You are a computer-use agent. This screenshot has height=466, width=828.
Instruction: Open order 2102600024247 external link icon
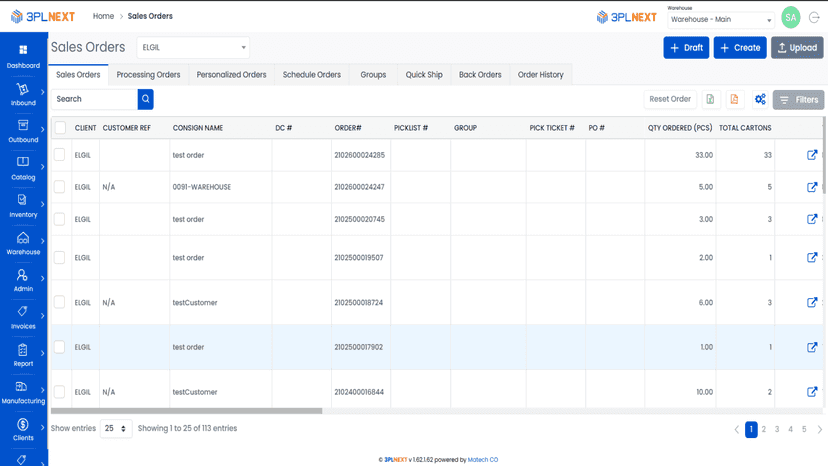tap(812, 187)
